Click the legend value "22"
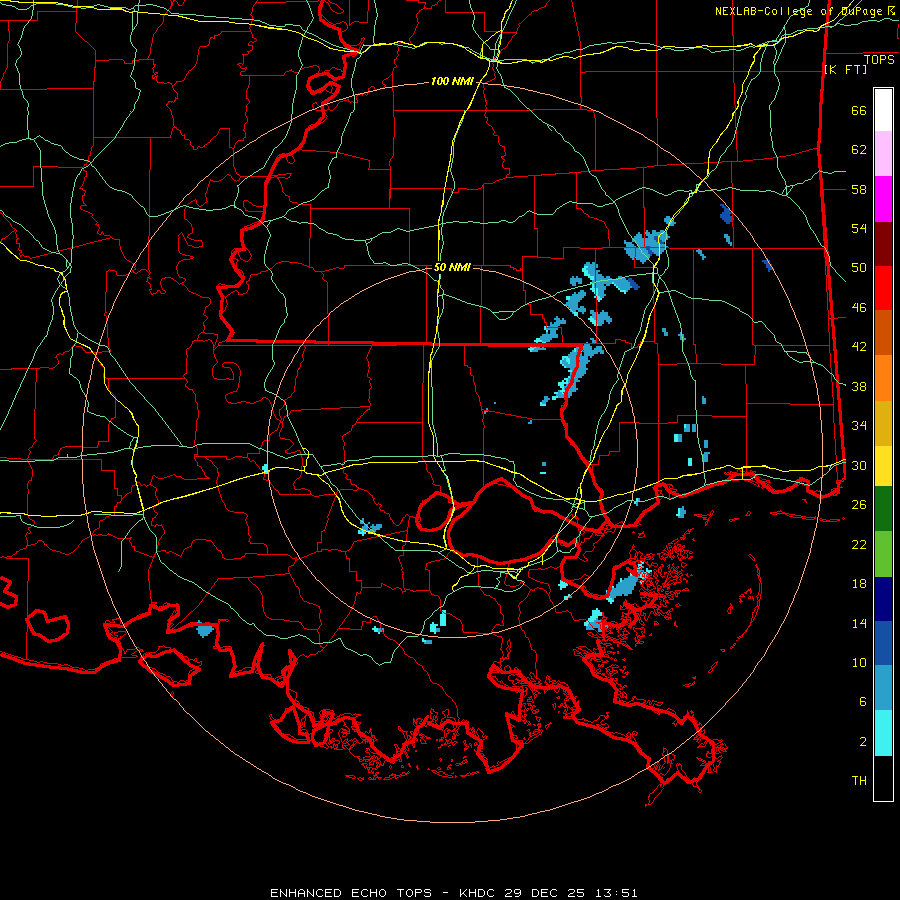The height and width of the screenshot is (900, 900). (x=859, y=544)
